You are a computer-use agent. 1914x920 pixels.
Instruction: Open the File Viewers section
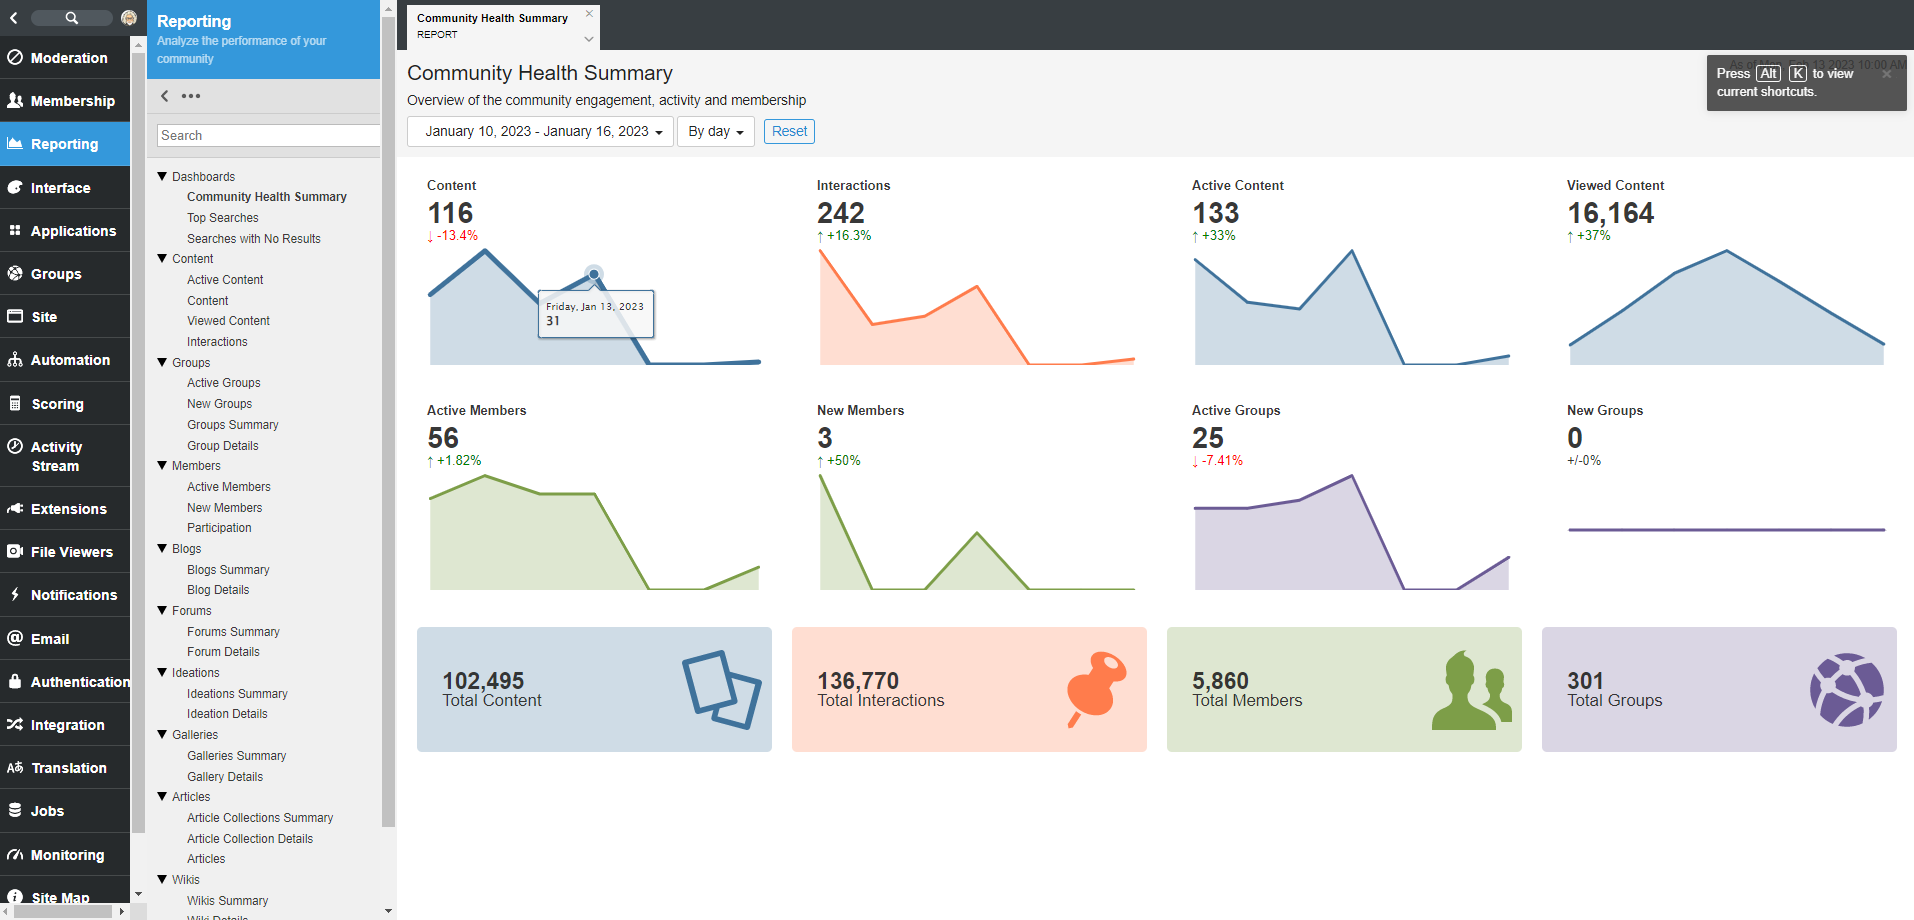click(x=65, y=552)
